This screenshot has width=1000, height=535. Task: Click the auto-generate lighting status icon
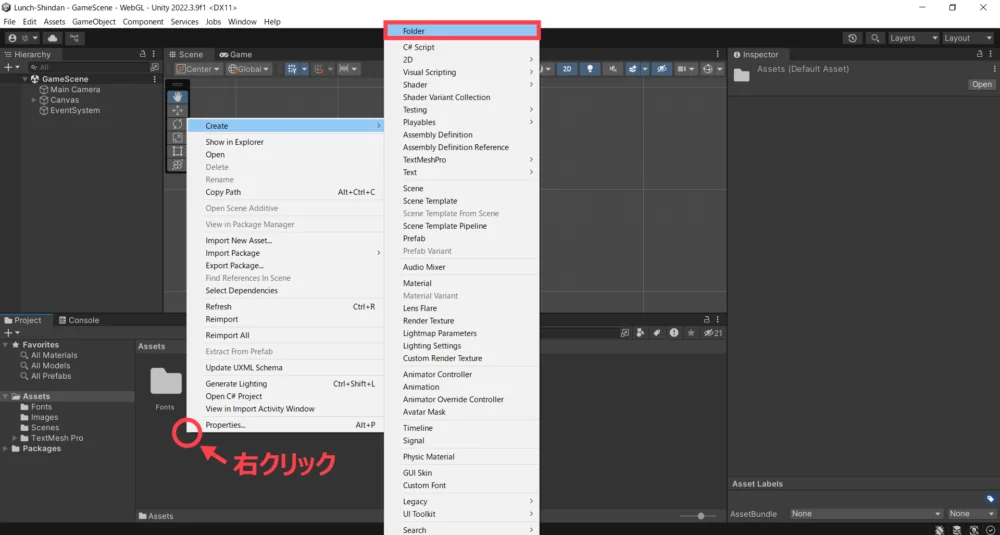click(974, 529)
